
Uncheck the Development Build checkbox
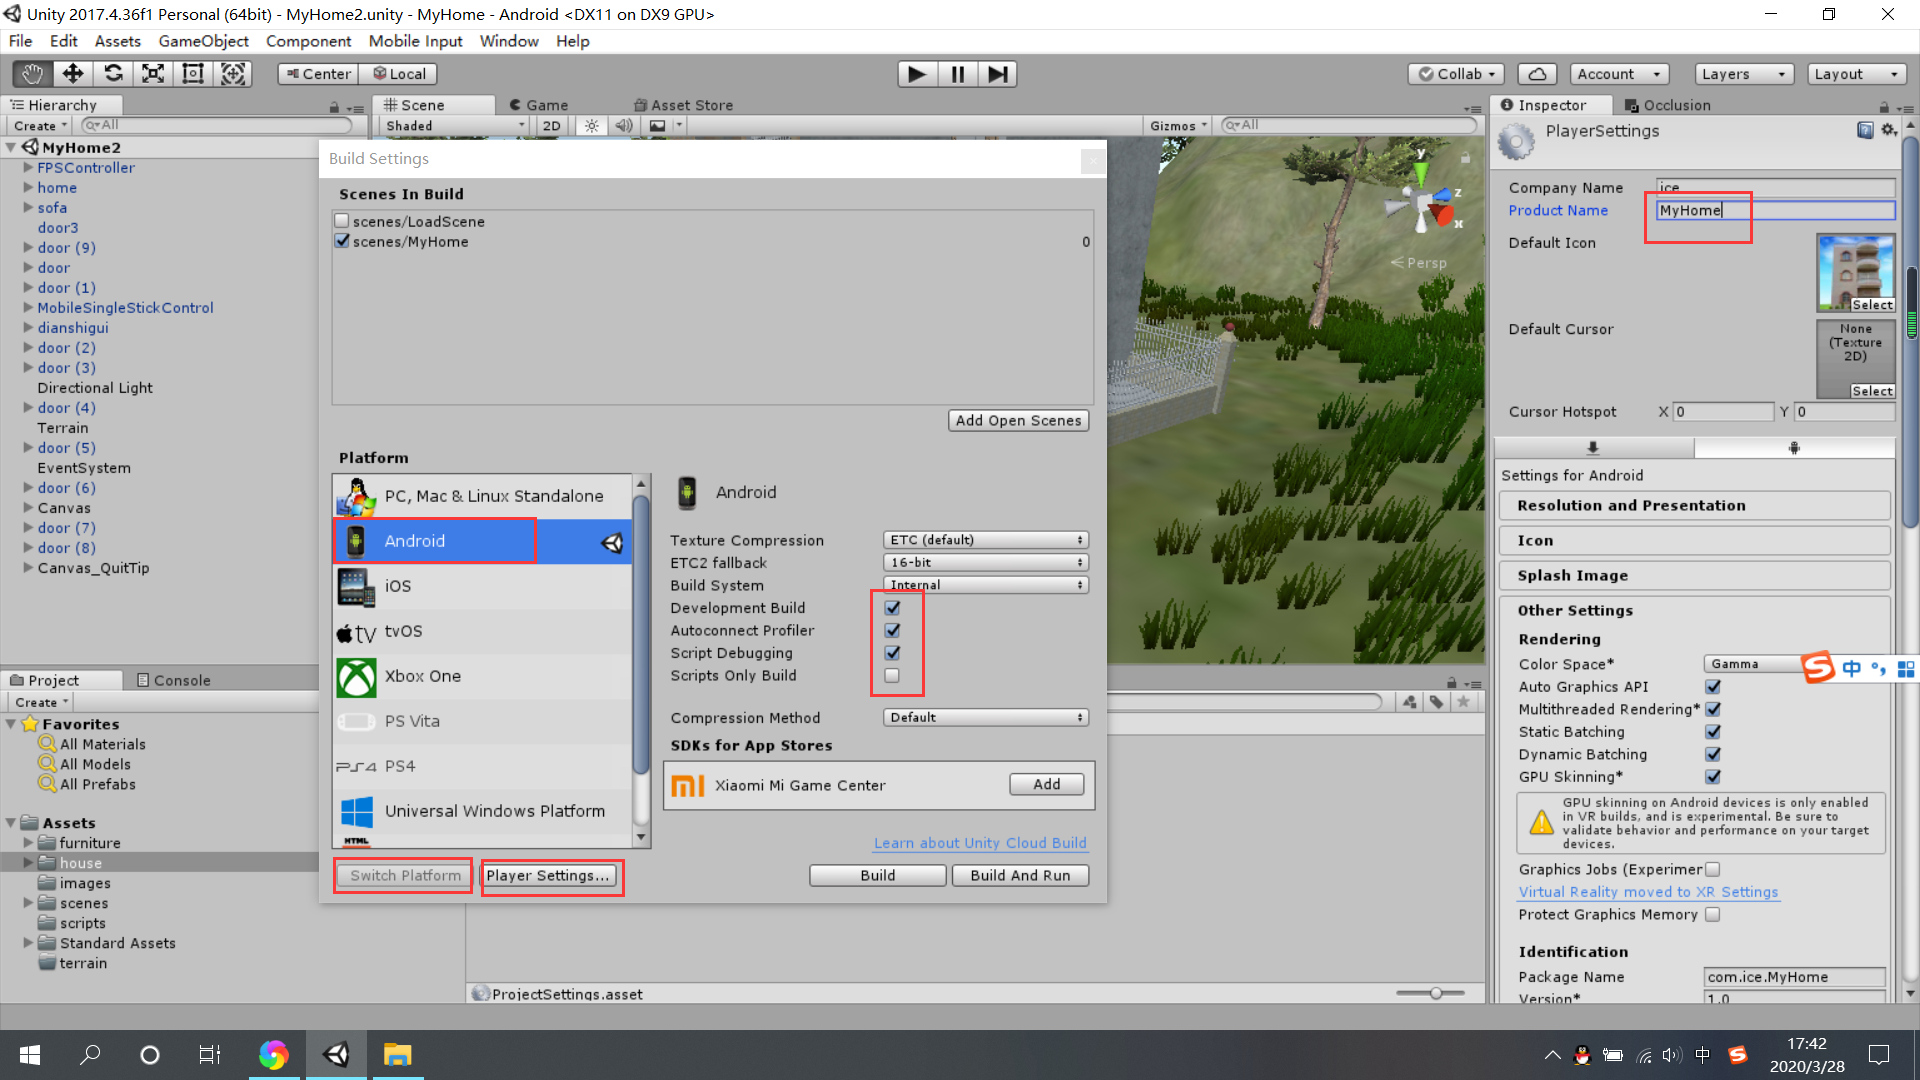coord(892,608)
